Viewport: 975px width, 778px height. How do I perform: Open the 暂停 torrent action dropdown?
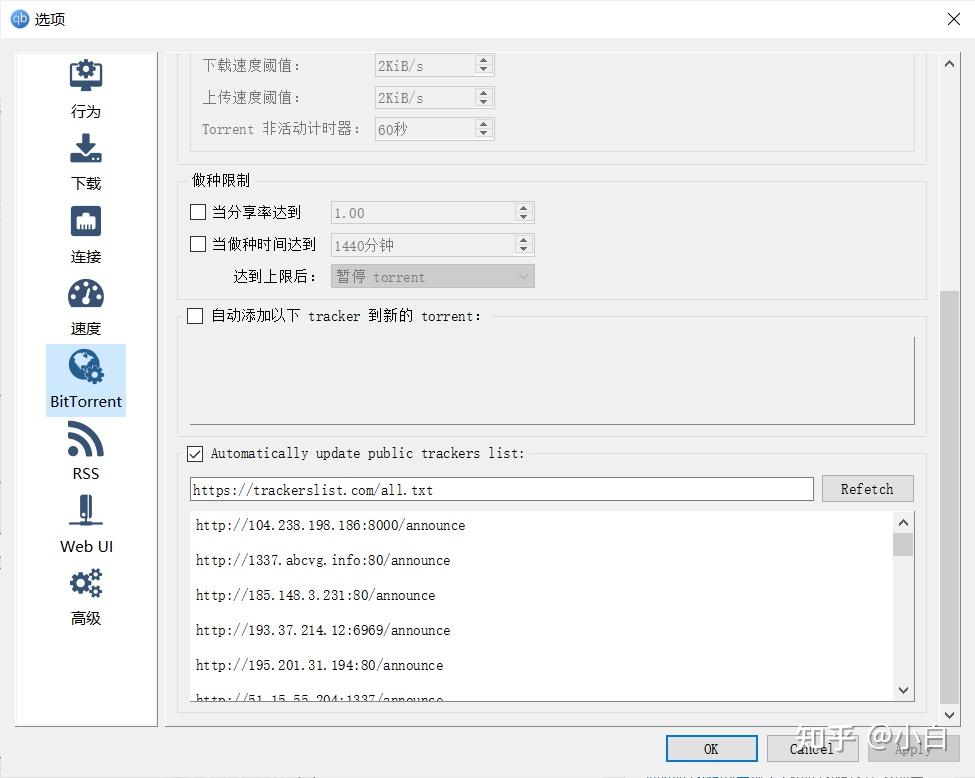pyautogui.click(x=432, y=276)
